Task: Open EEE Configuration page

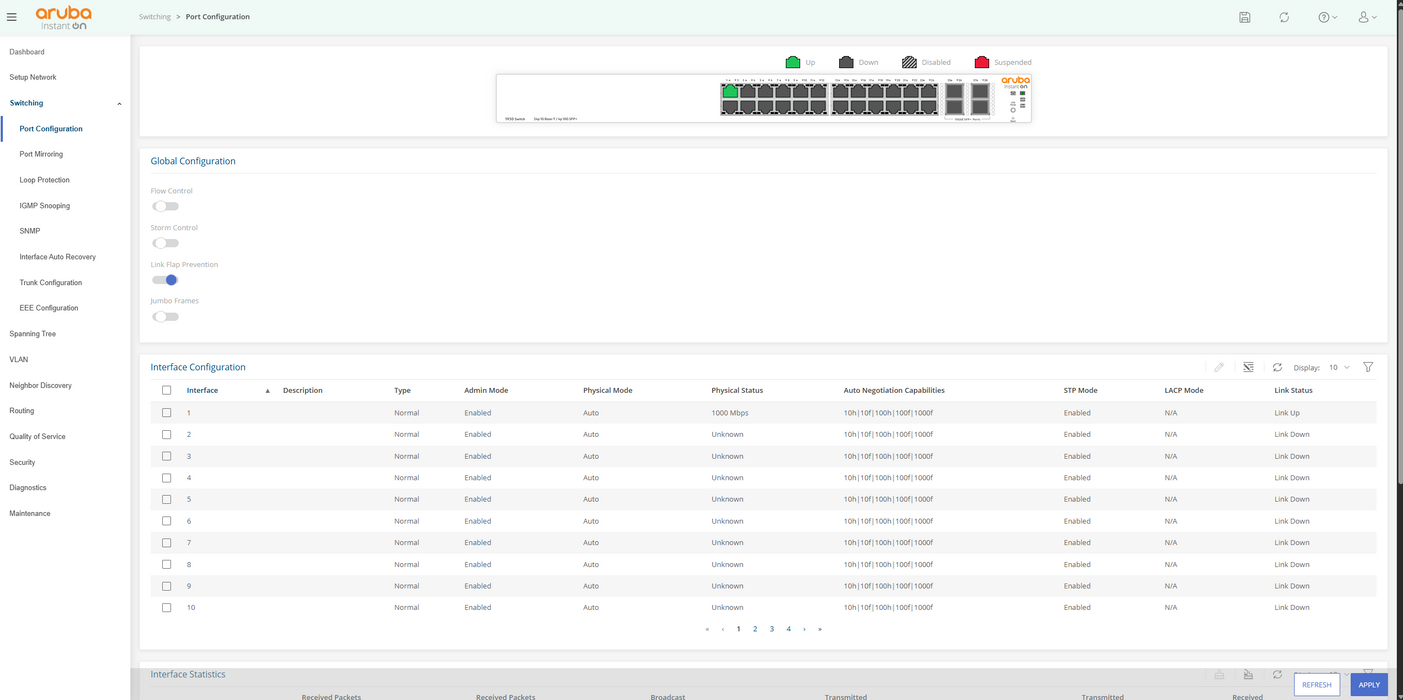Action: click(x=49, y=308)
